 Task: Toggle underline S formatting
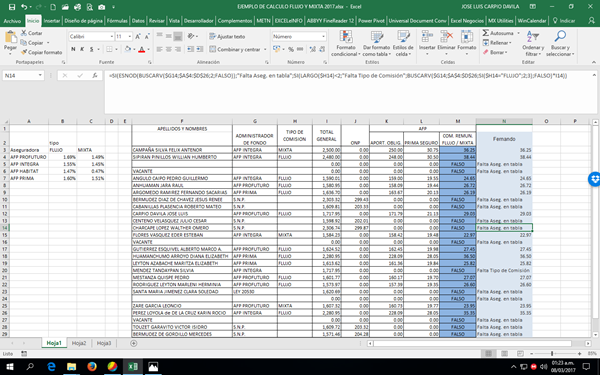(91, 49)
